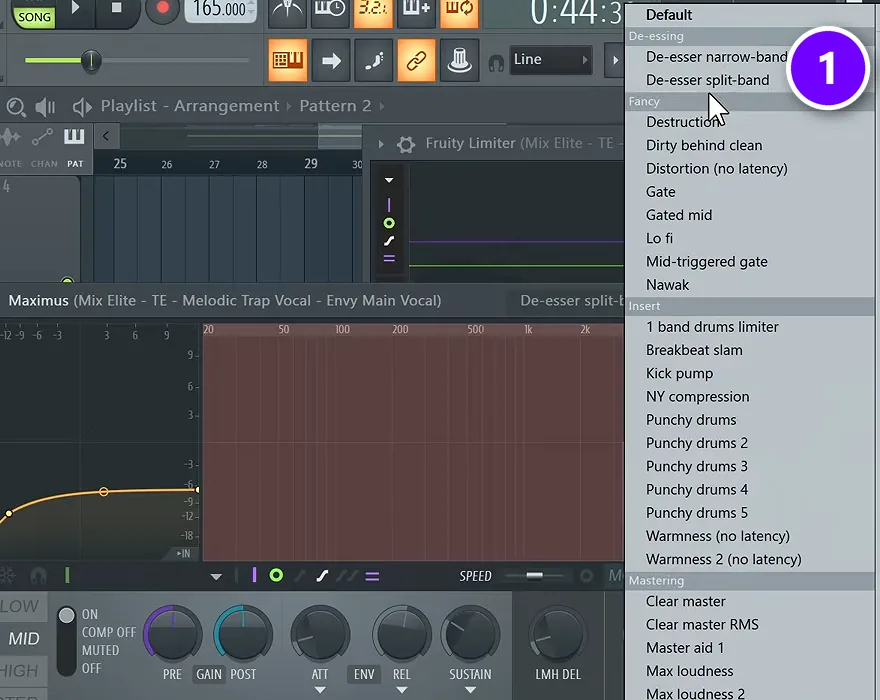Adjust the Maximus SPEED slider
880x700 pixels.
(534, 575)
